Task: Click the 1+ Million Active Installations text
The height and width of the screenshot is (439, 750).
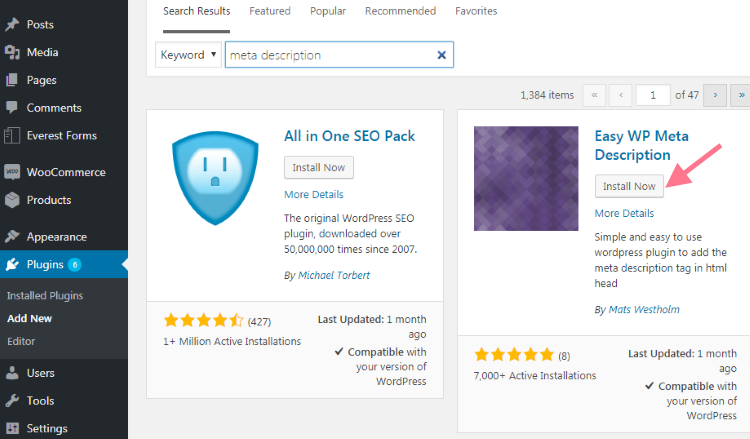Action: click(232, 341)
